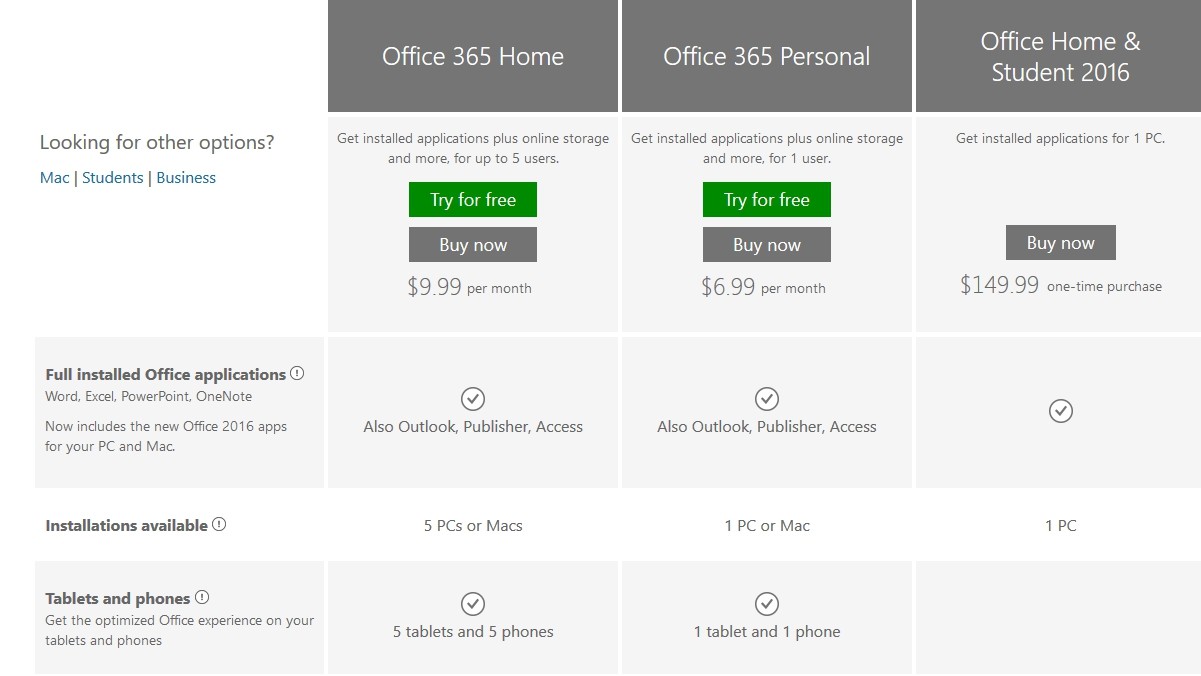
Task: Click Office 365 Personal's Also Outlook, Publisher, Access text
Action: (x=767, y=427)
